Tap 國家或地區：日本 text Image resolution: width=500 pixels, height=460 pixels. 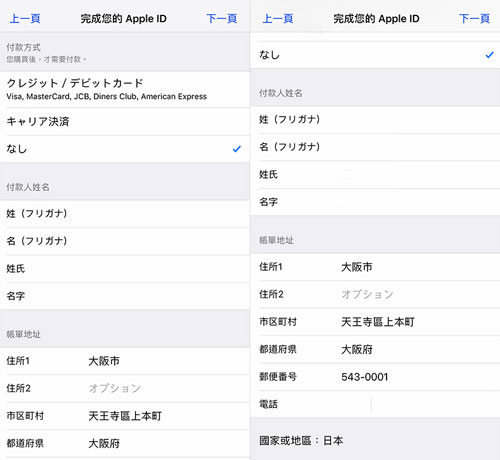pyautogui.click(x=301, y=441)
